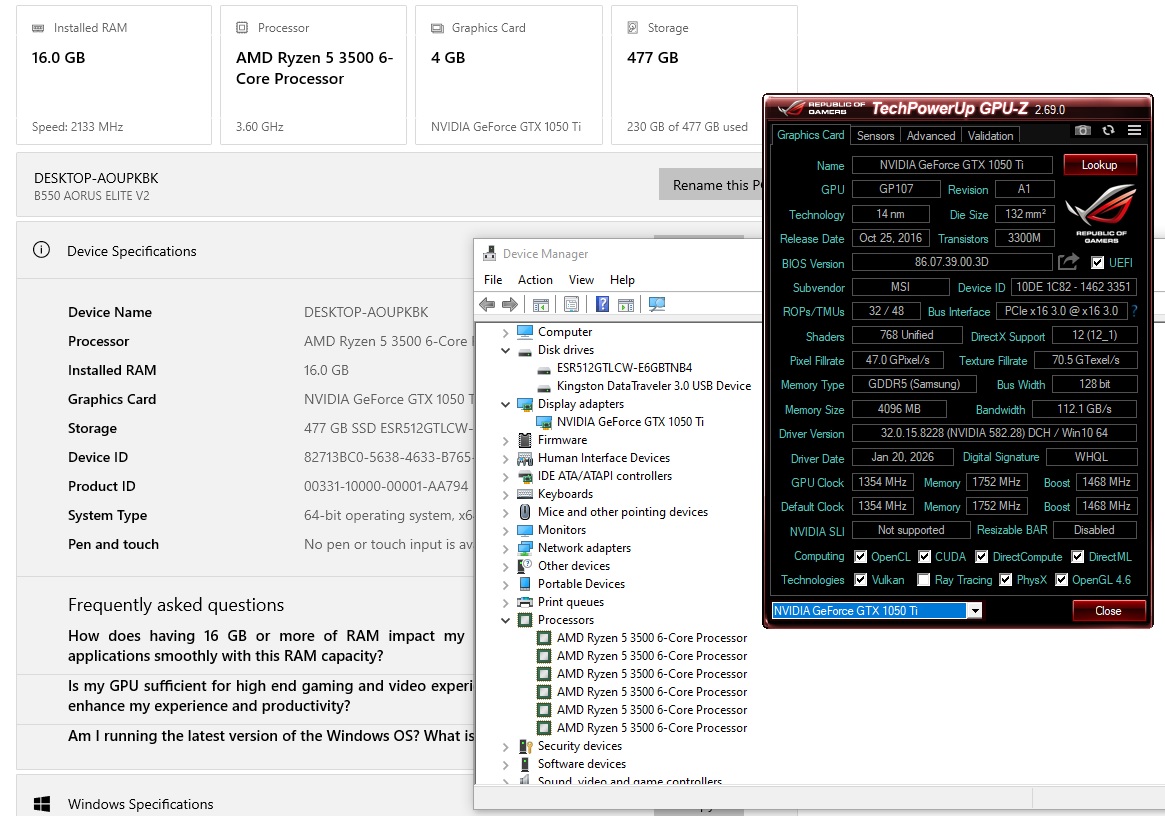
Task: Click the GPU-Z refresh icon
Action: (x=1109, y=130)
